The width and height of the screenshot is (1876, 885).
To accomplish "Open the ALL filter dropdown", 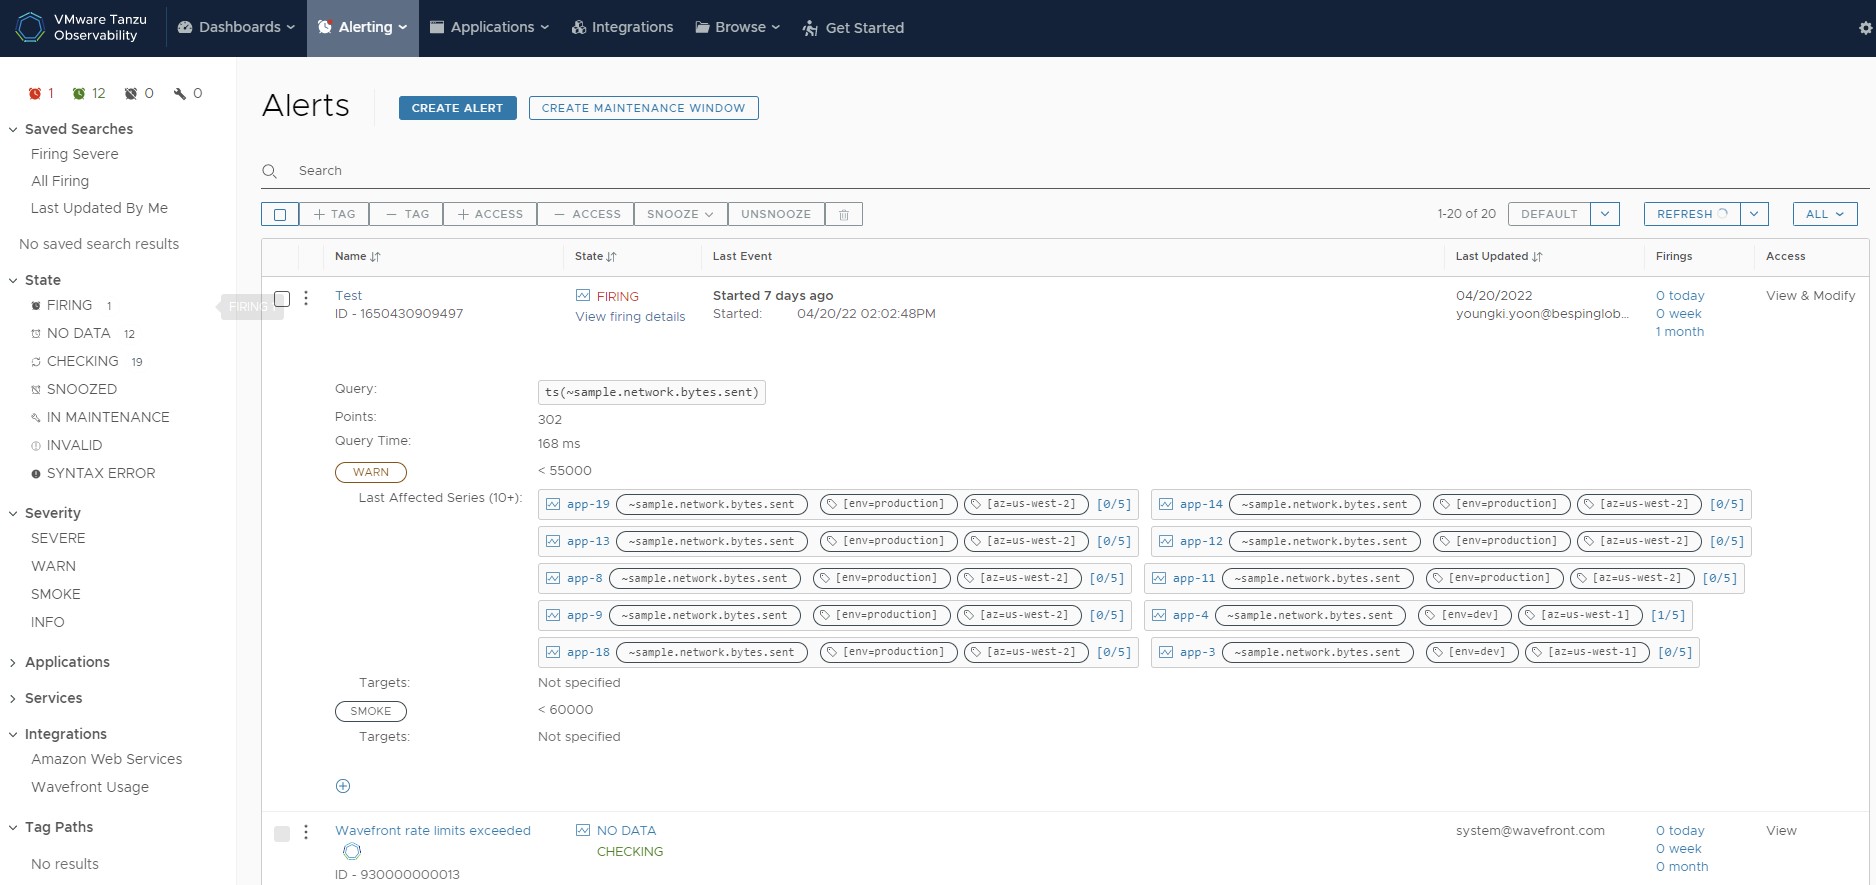I will 1824,215.
